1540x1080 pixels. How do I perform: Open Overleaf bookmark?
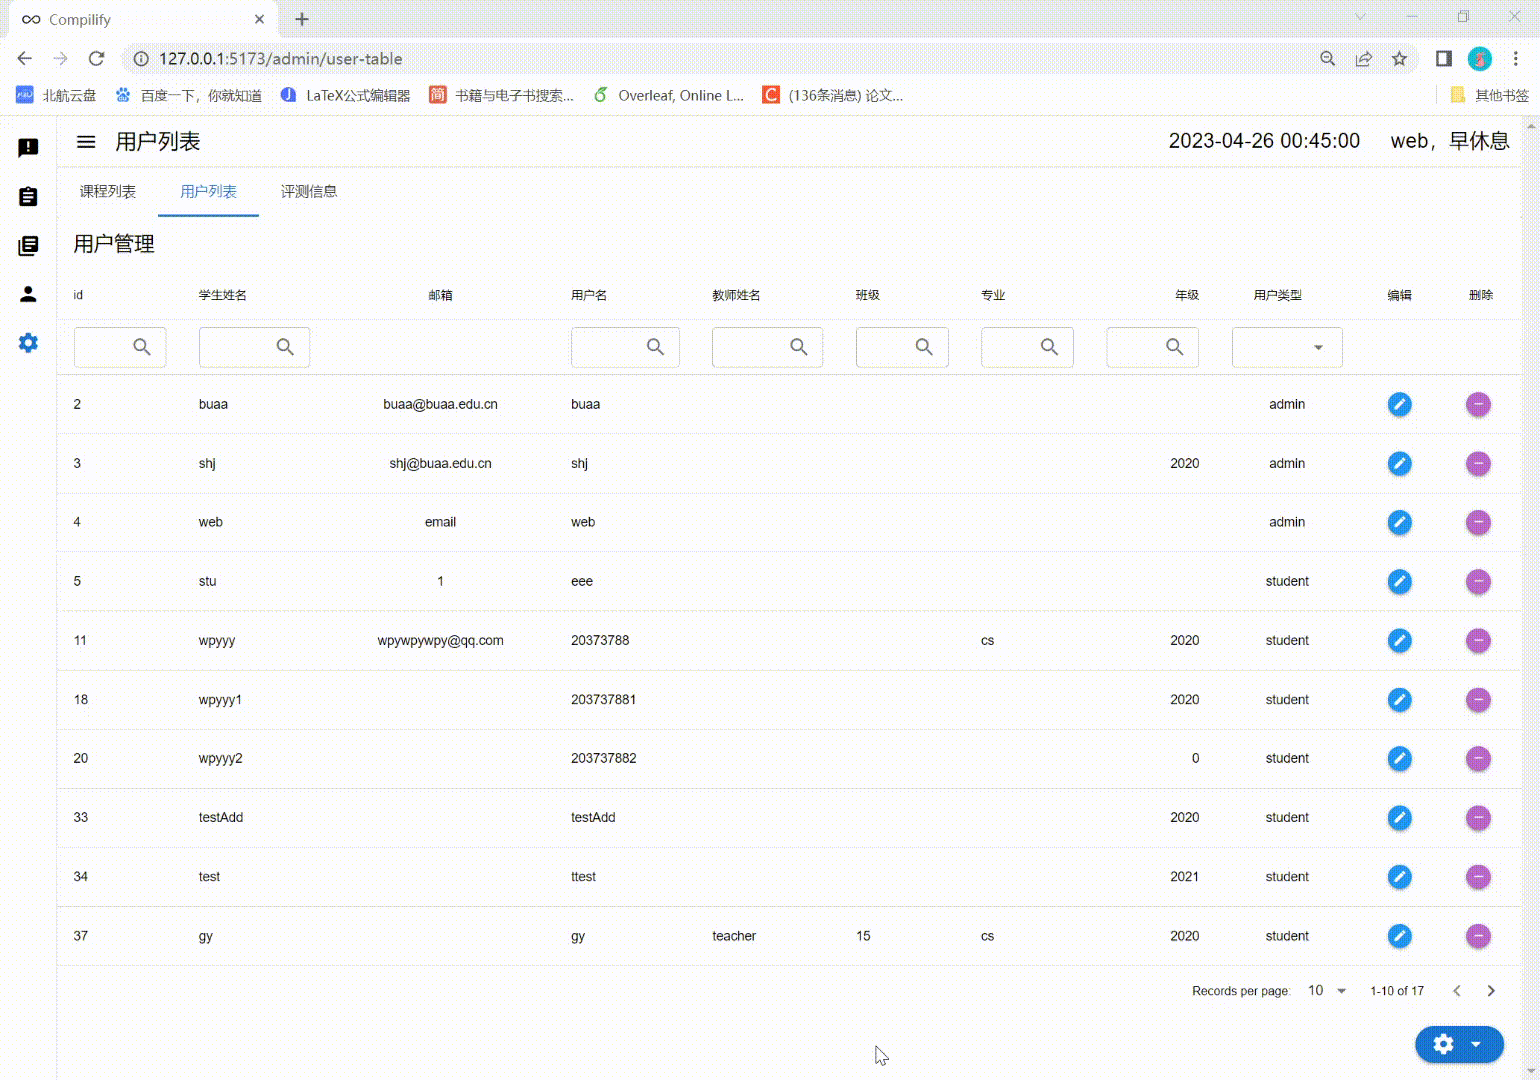(669, 95)
